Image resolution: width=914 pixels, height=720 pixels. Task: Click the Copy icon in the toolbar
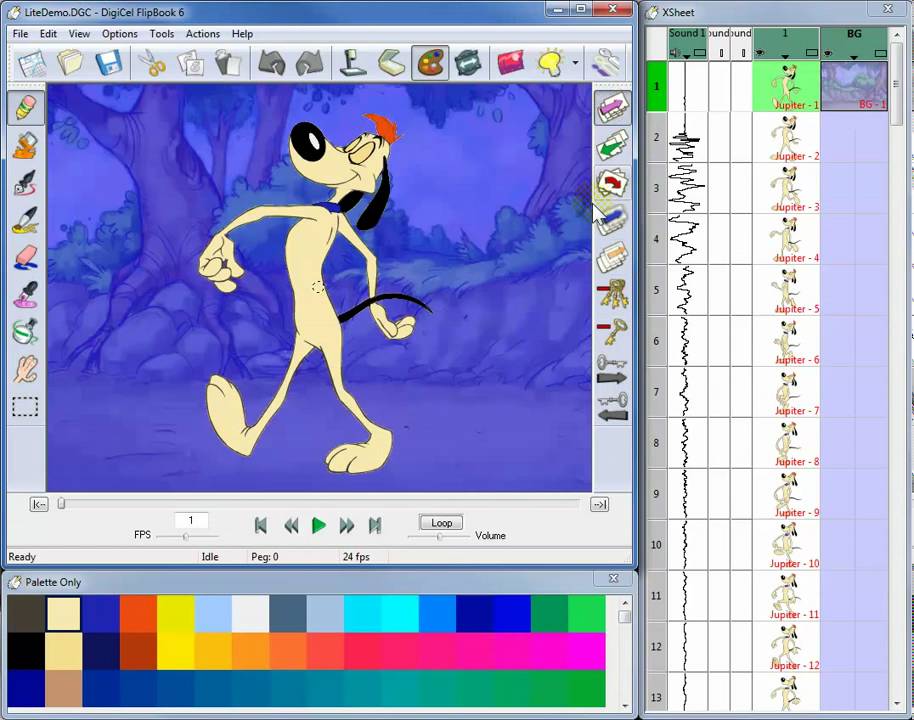pyautogui.click(x=191, y=63)
